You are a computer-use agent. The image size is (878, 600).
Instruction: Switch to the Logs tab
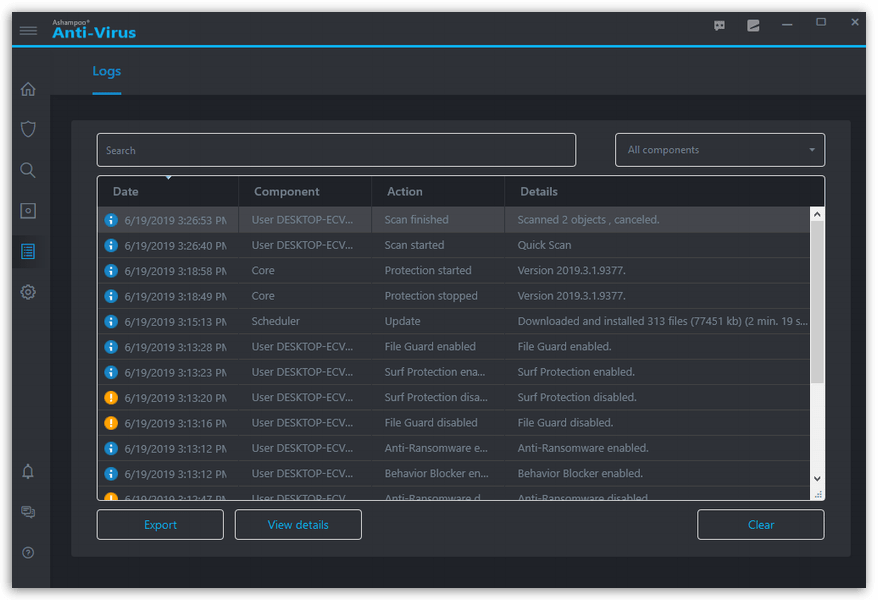[x=106, y=71]
